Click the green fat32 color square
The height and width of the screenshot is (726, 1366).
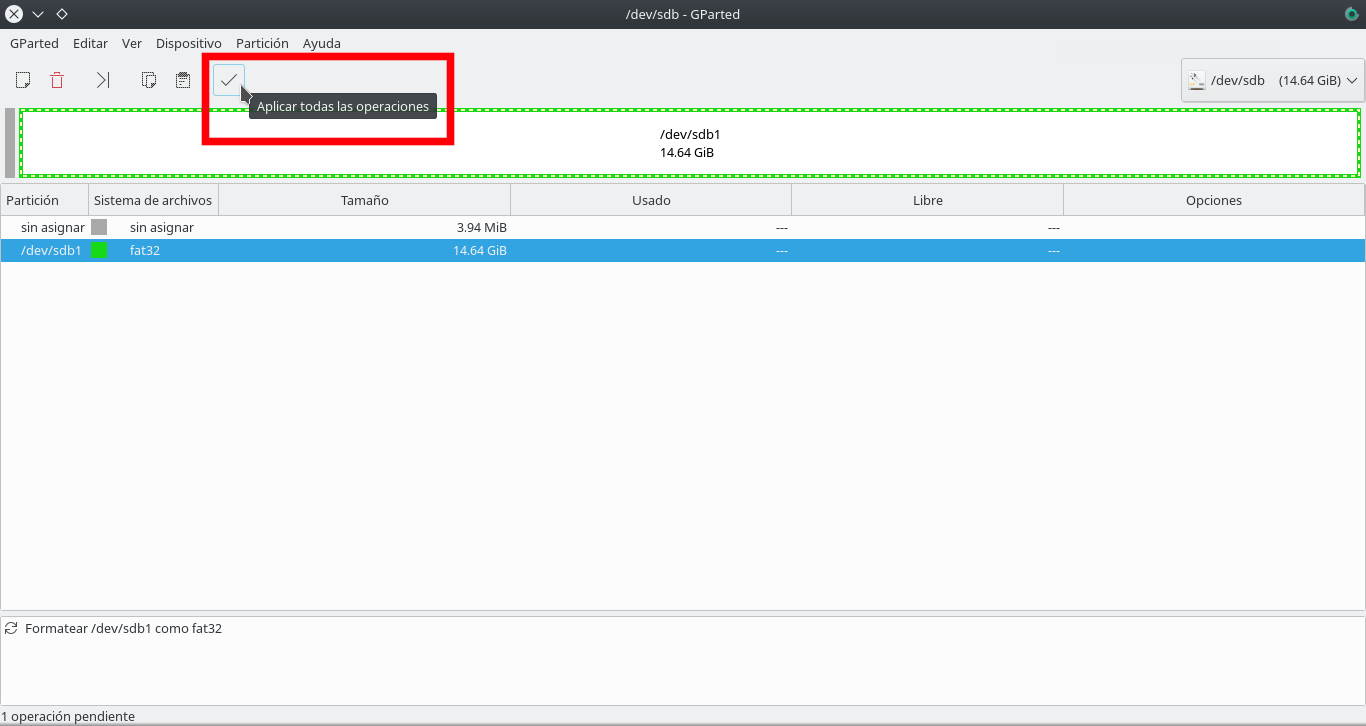pos(100,250)
